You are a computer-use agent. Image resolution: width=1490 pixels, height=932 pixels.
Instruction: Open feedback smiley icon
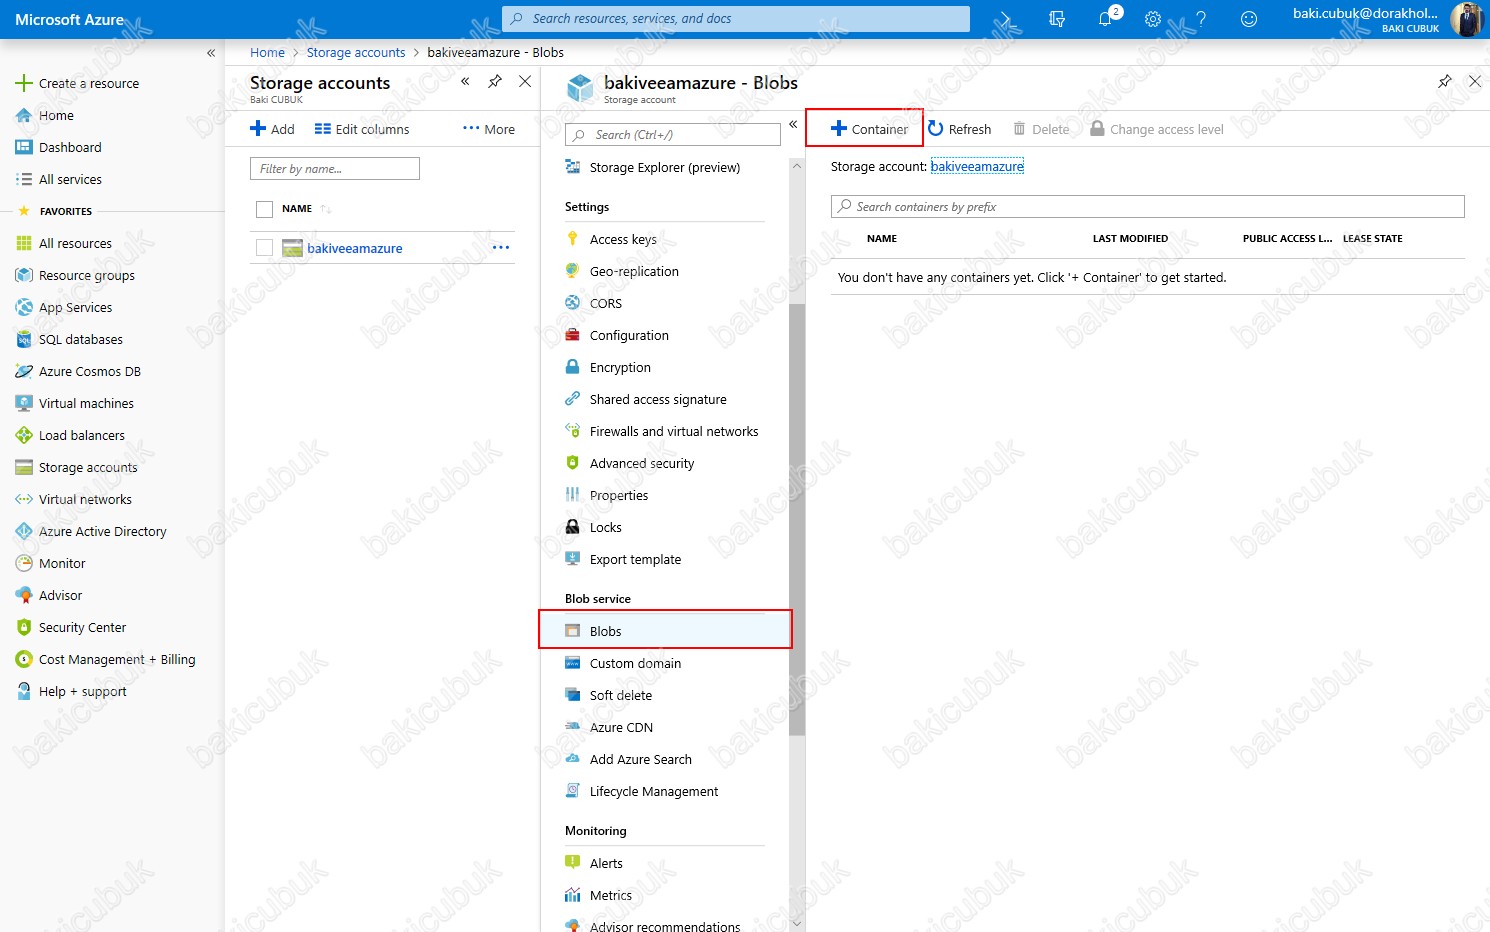click(x=1249, y=19)
